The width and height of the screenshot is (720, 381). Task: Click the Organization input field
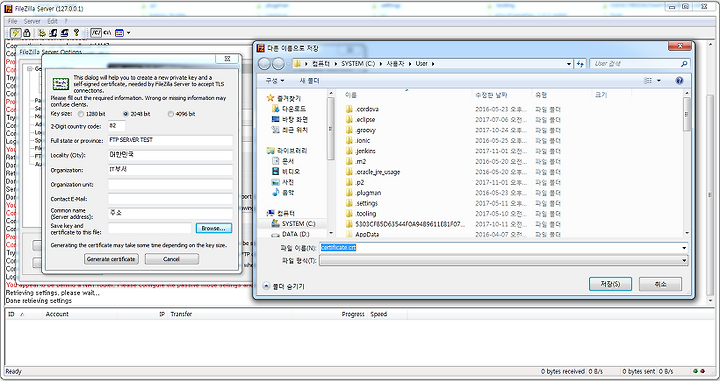pos(170,170)
